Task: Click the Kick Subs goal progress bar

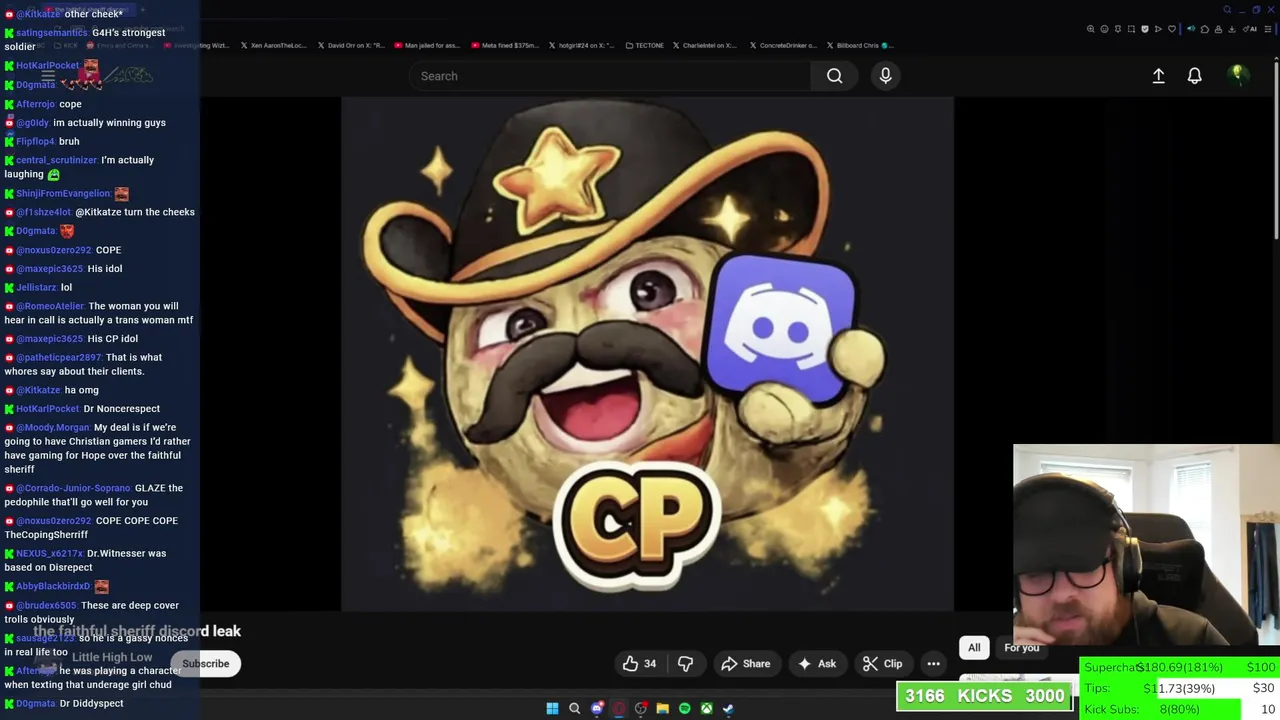Action: (1180, 709)
